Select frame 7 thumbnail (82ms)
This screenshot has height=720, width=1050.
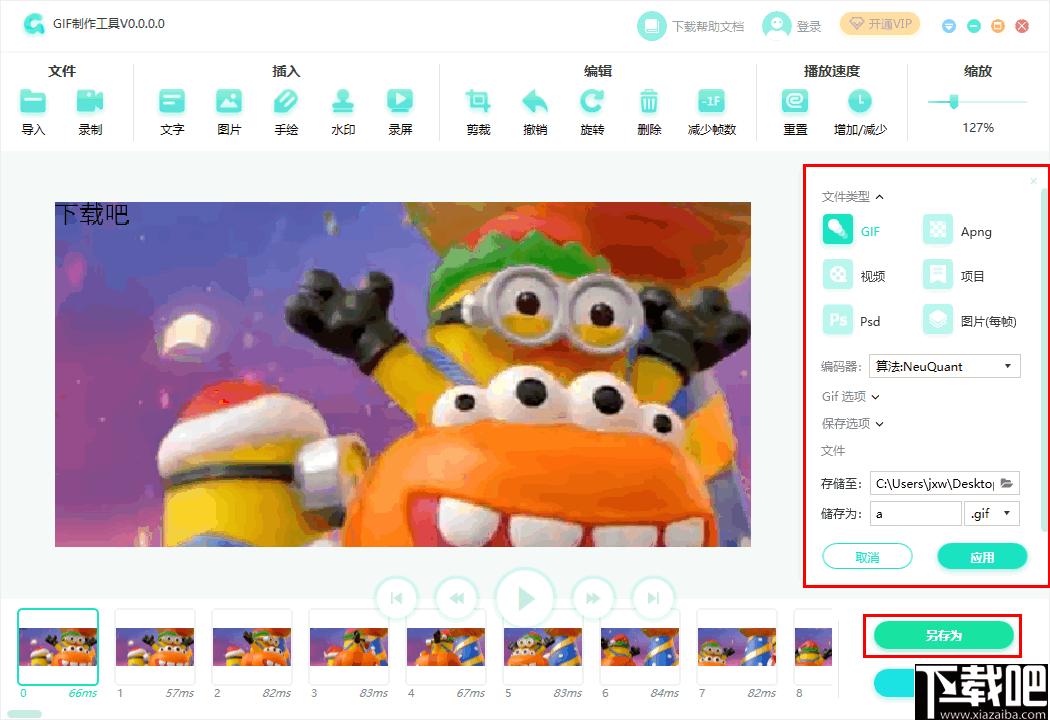(737, 646)
